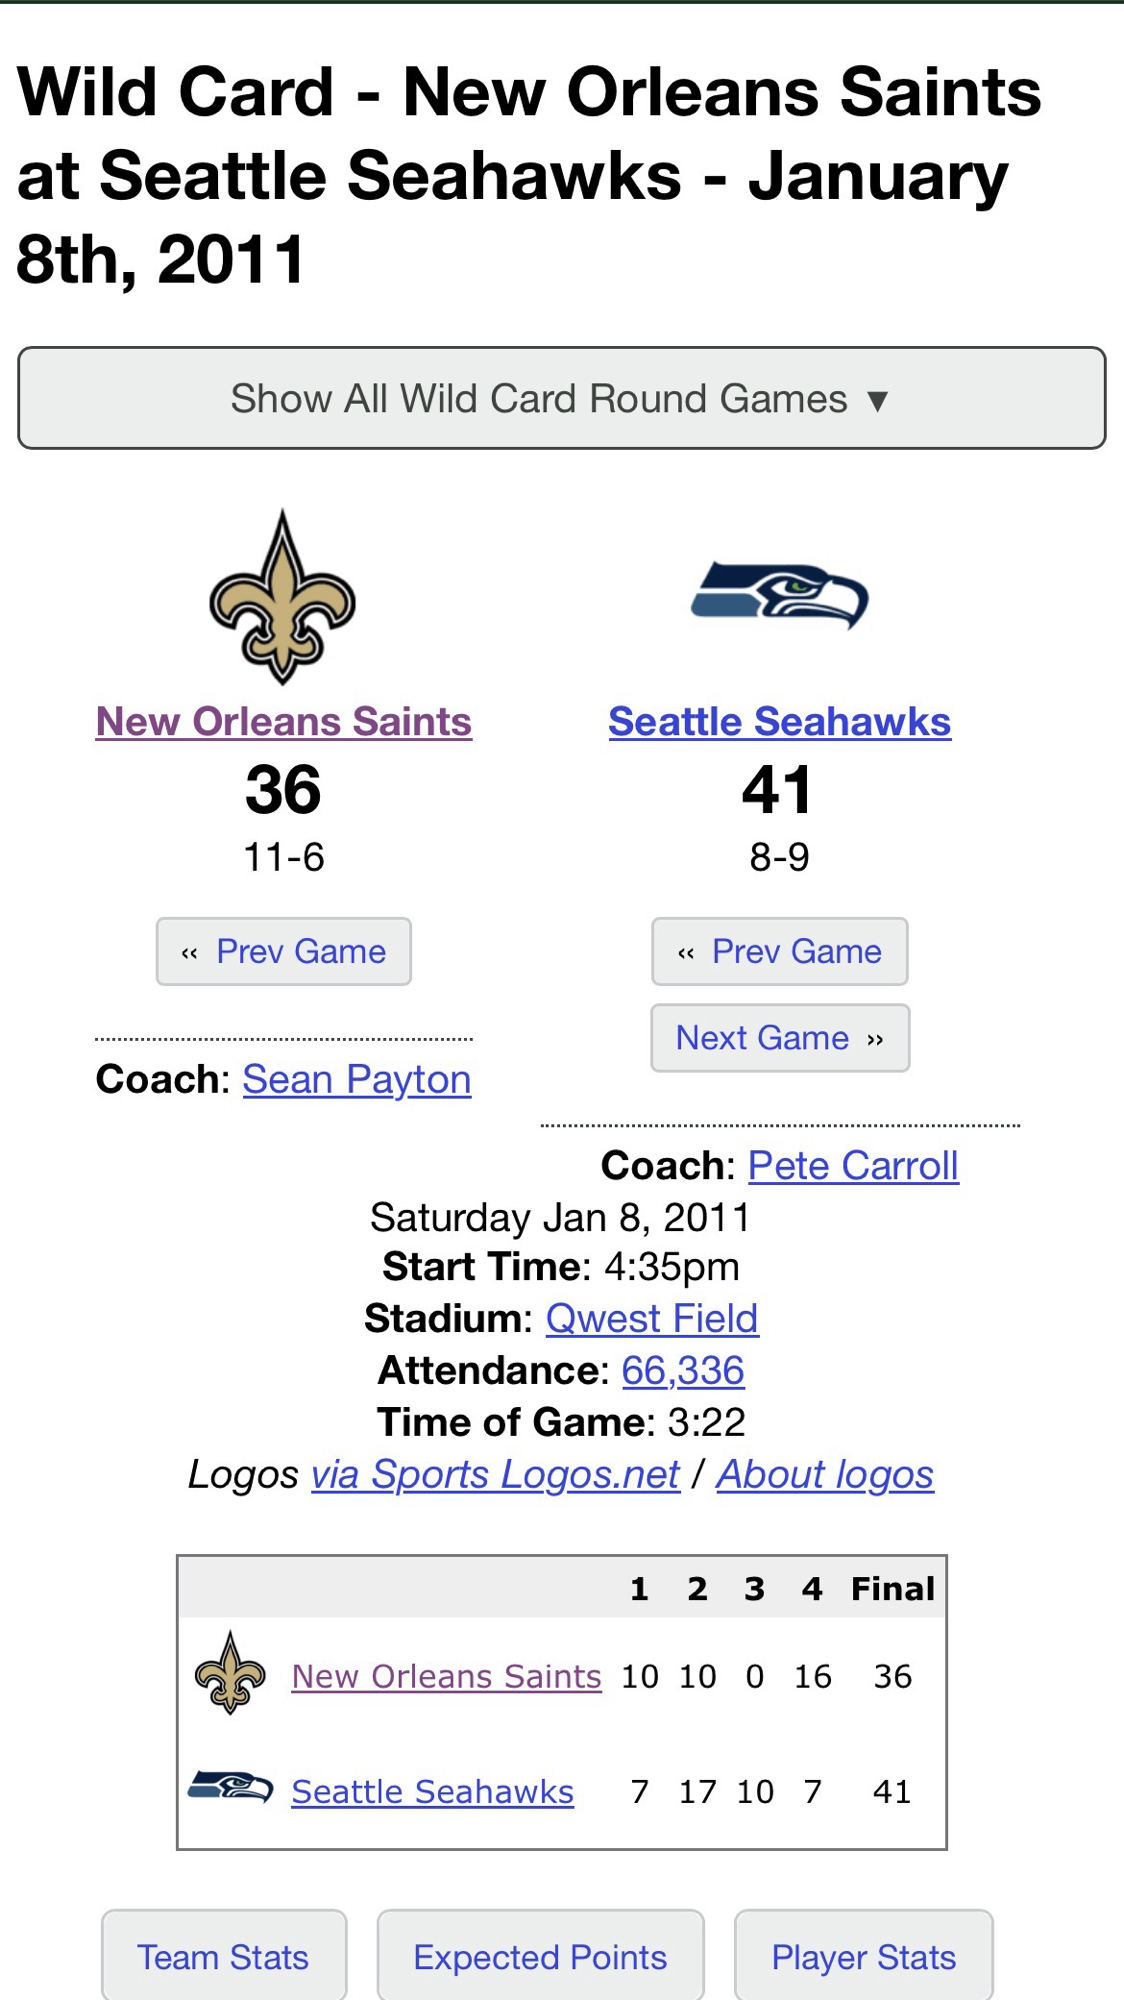Click small Seahawks logo in scoring table
The width and height of the screenshot is (1124, 2000).
231,1788
